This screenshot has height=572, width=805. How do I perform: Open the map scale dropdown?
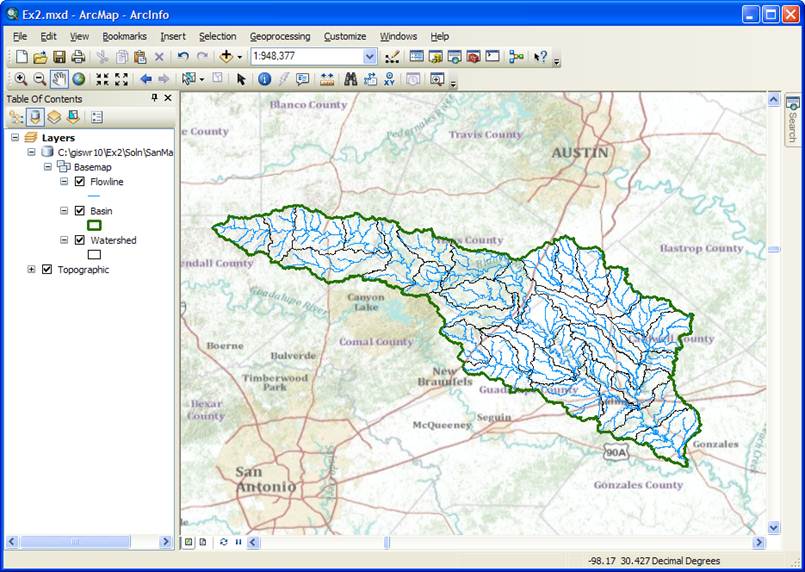pyautogui.click(x=370, y=57)
